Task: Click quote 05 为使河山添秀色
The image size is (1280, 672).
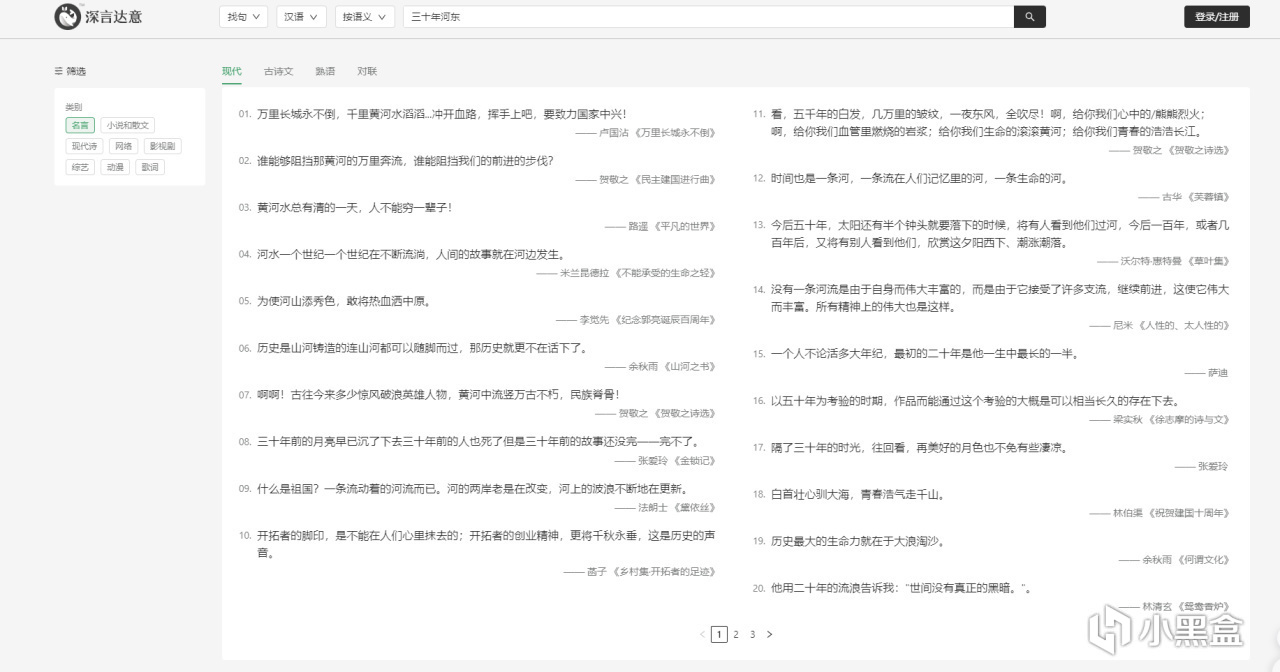Action: 344,300
